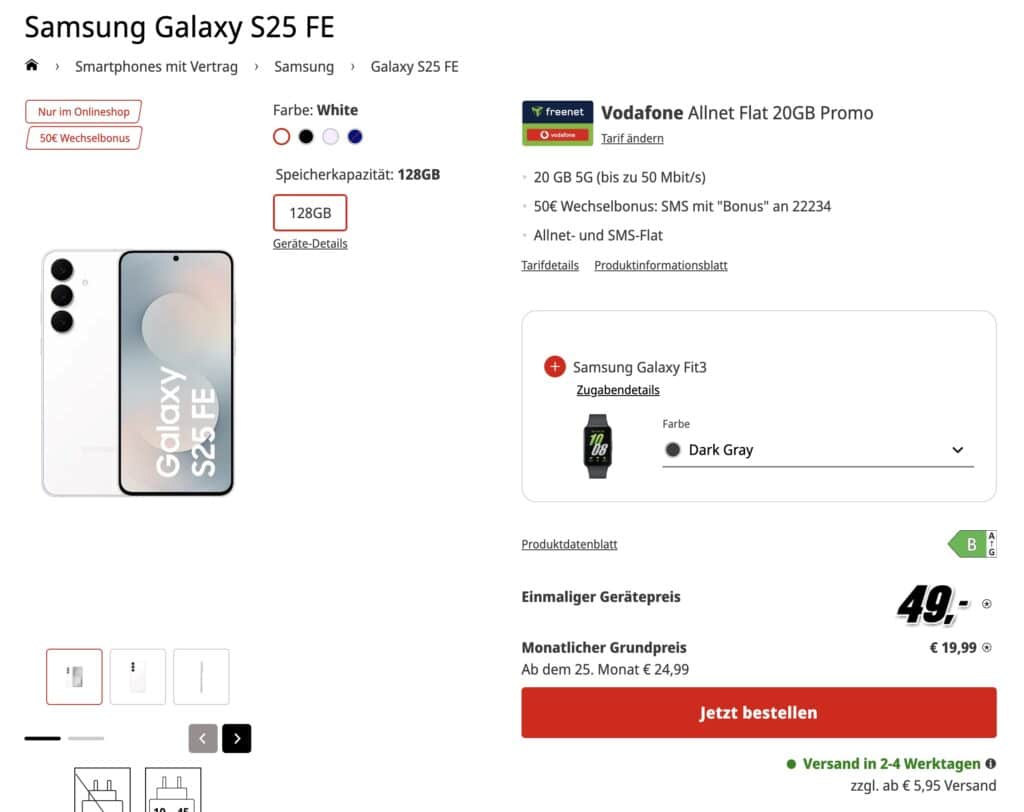Select the 128GB storage capacity option
This screenshot has height=812, width=1024.
click(x=310, y=213)
